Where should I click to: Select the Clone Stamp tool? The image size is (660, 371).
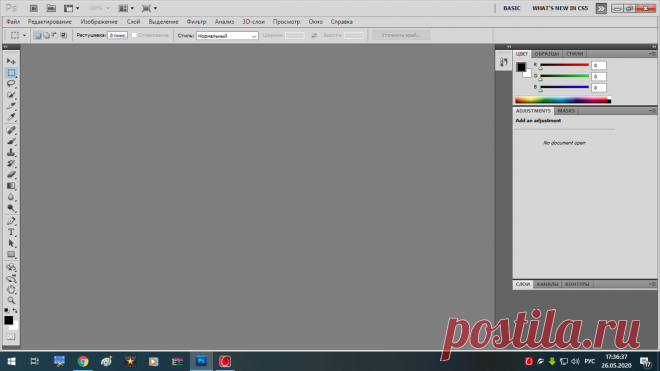coord(11,152)
